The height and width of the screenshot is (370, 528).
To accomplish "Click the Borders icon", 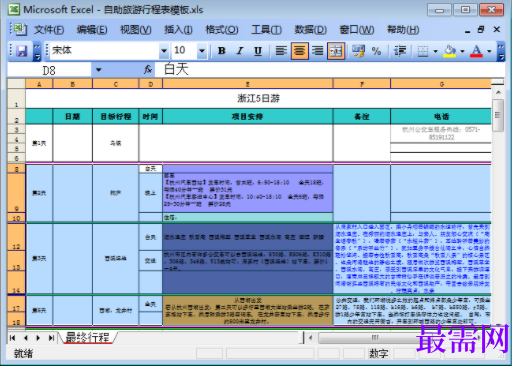I will click(423, 51).
